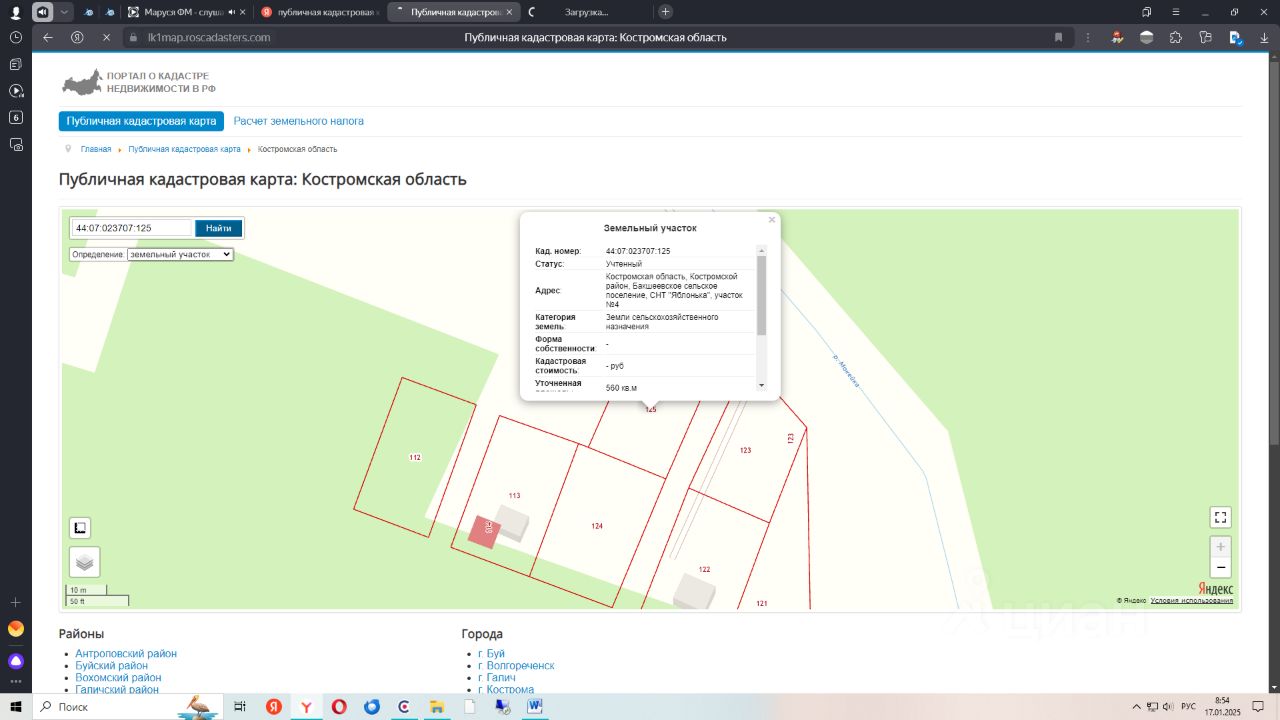Open the Вохомский район link
1280x720 pixels.
(118, 678)
